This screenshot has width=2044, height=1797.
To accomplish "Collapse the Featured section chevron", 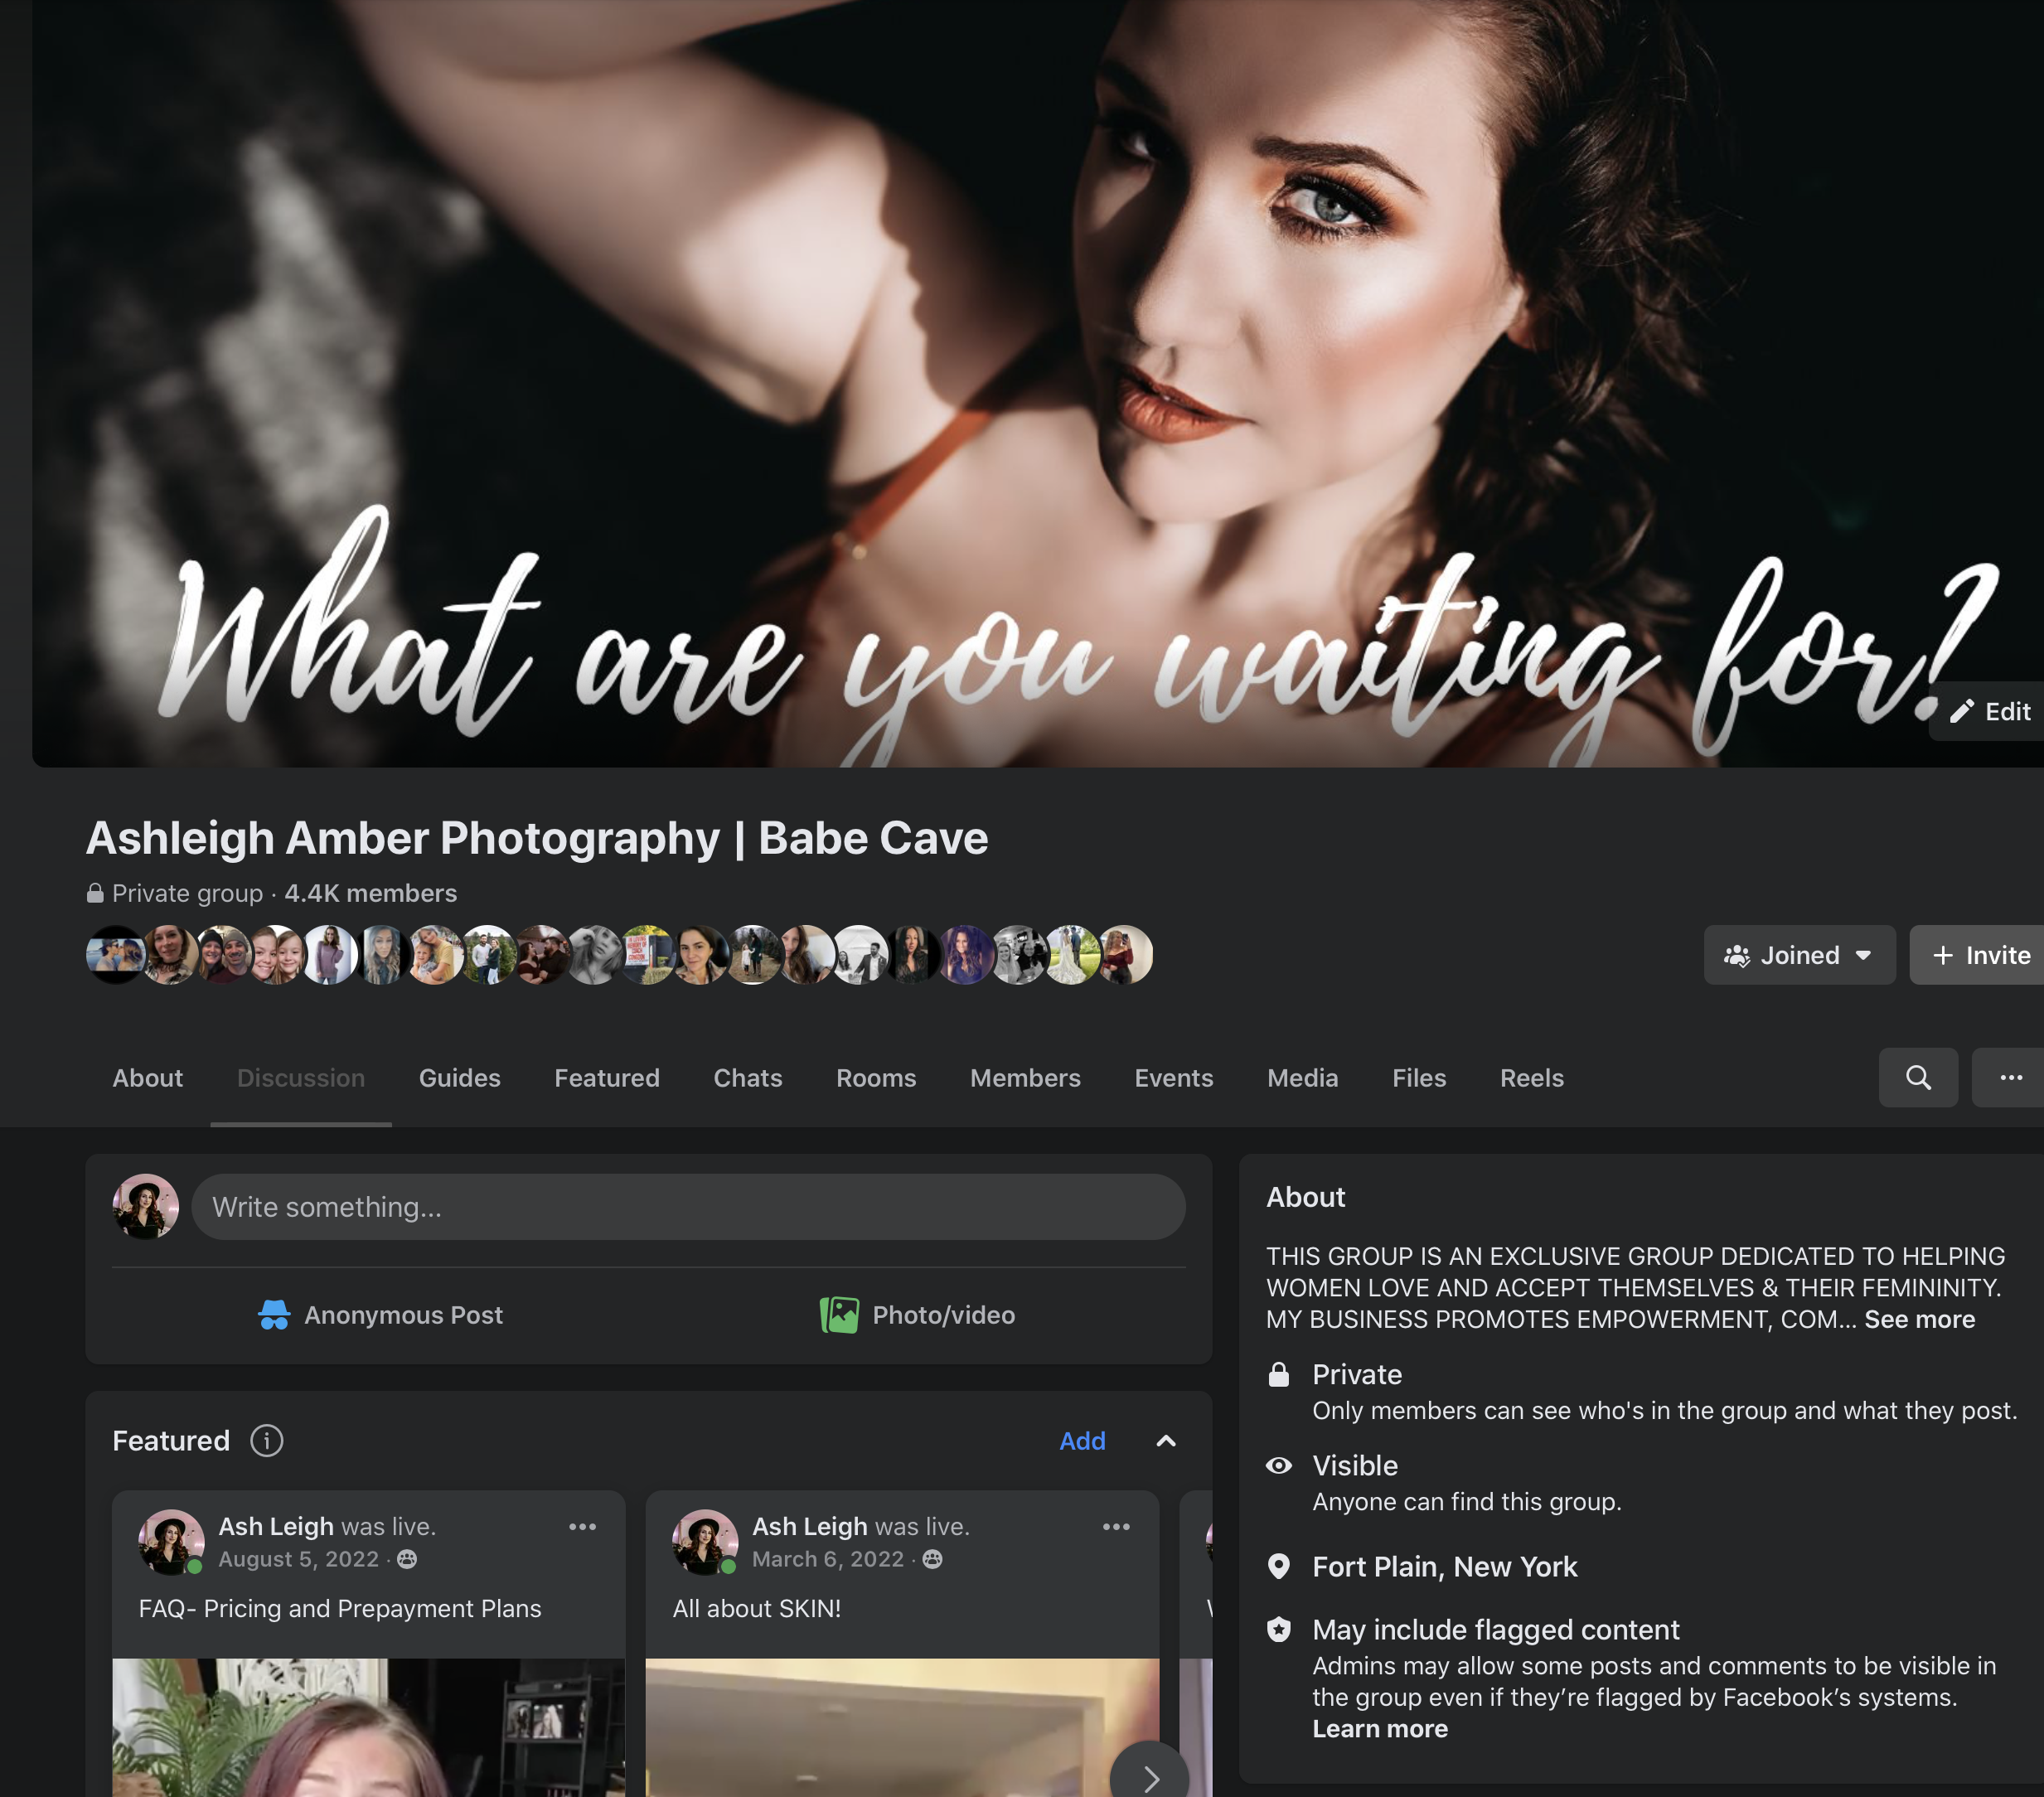I will (1165, 1440).
